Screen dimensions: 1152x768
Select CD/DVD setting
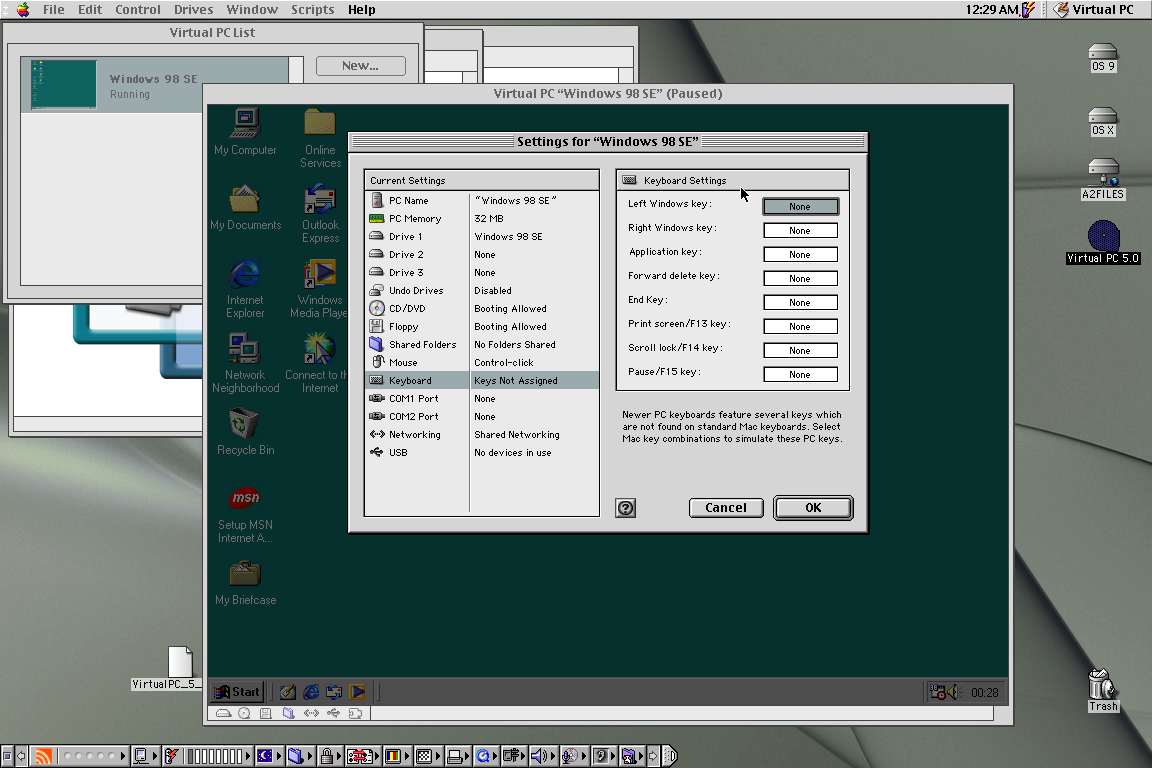tap(482, 309)
